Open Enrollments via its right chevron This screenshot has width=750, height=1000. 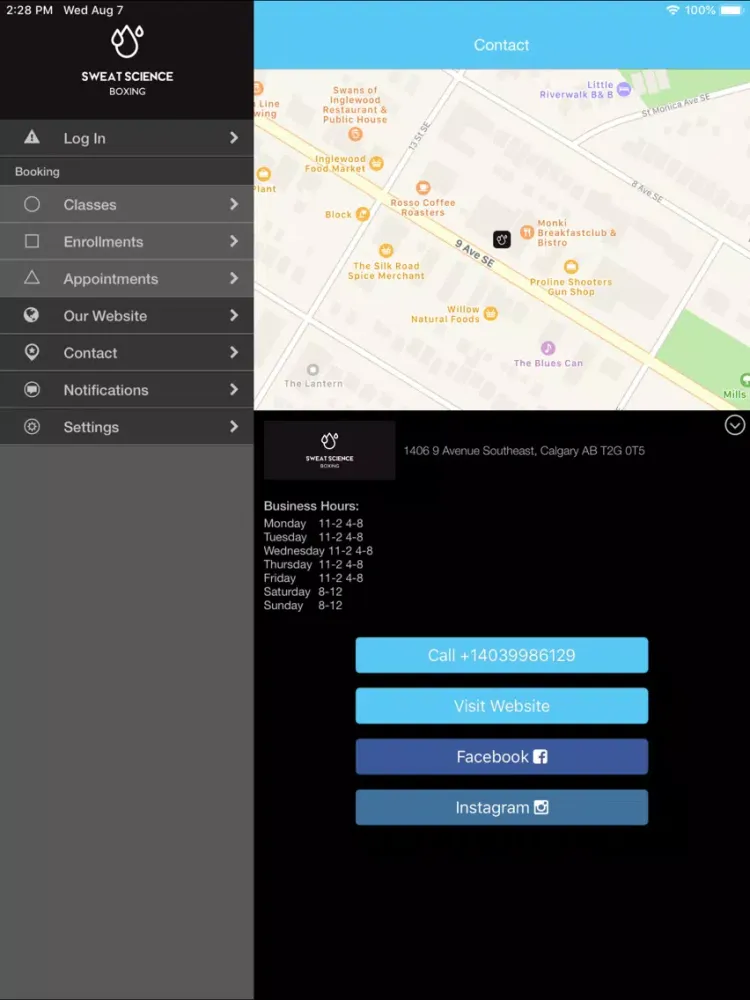234,241
